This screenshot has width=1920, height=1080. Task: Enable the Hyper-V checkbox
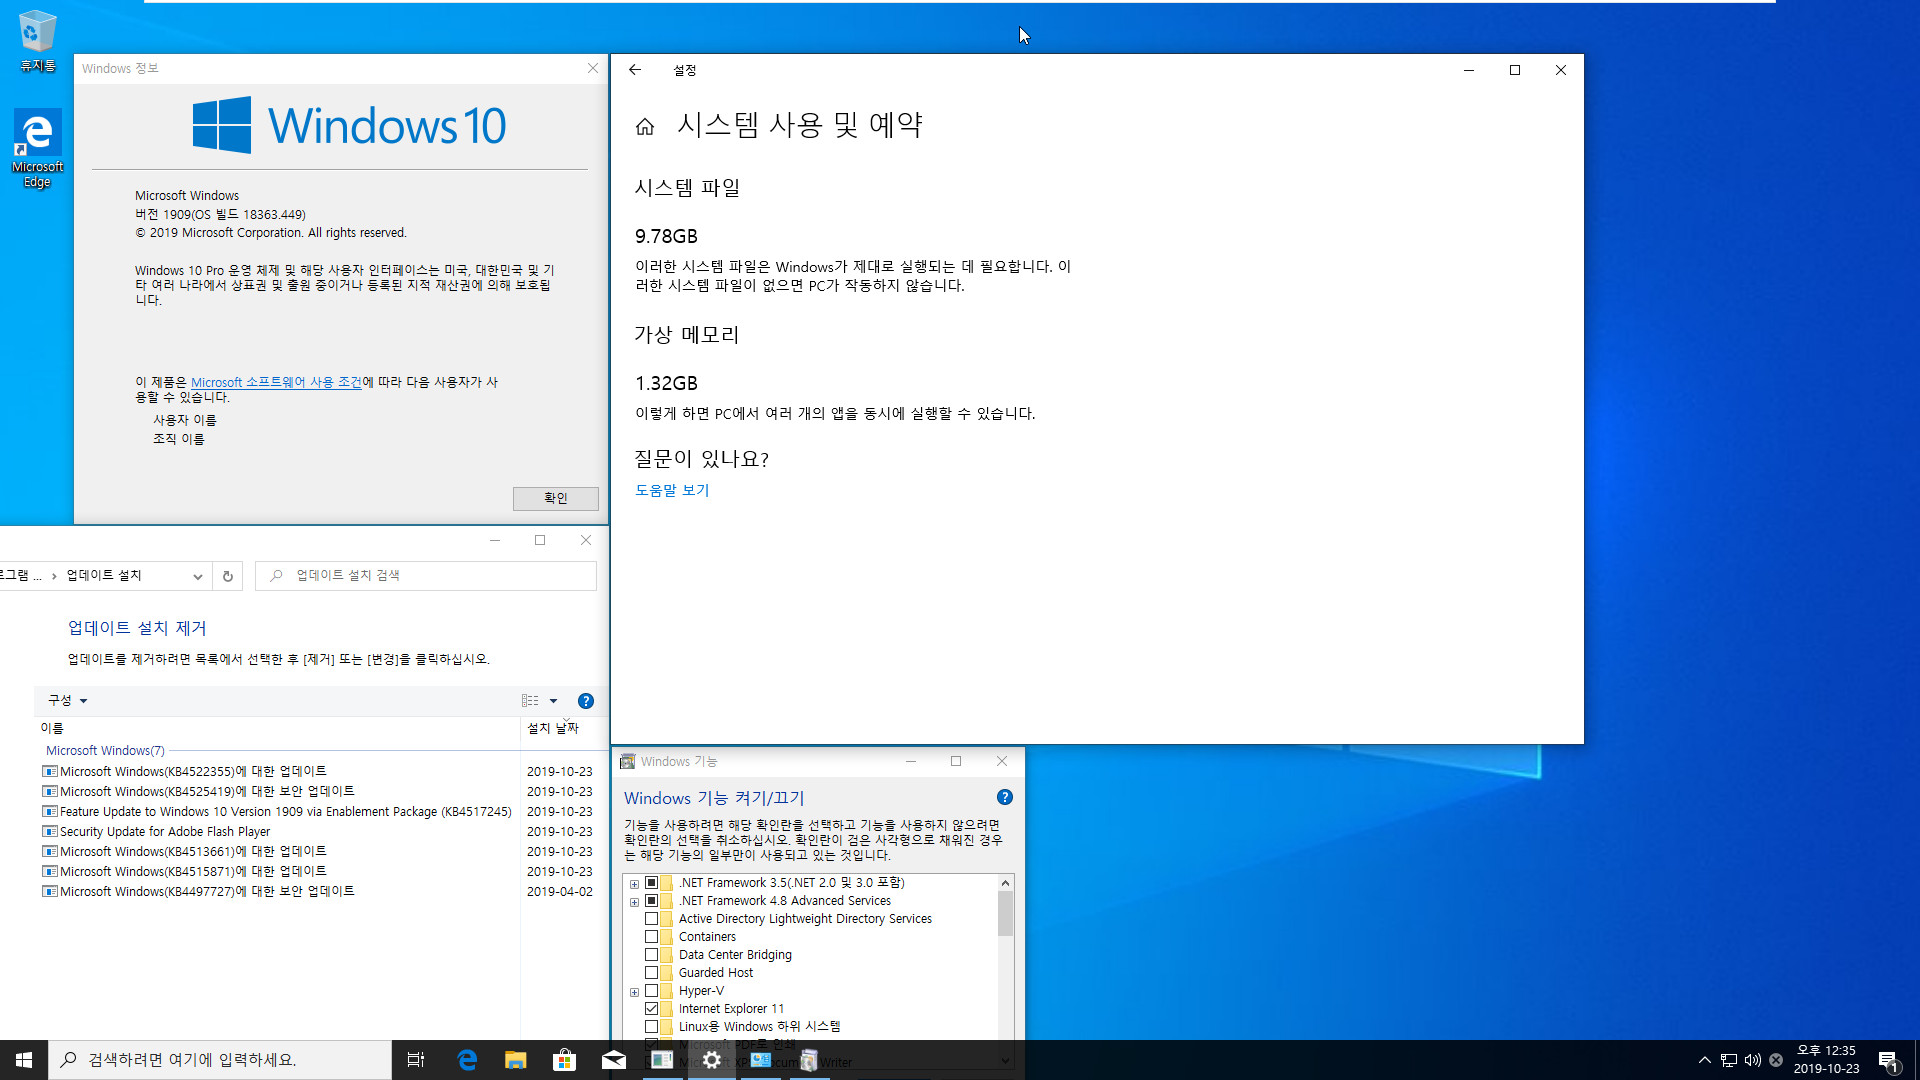coord(652,991)
